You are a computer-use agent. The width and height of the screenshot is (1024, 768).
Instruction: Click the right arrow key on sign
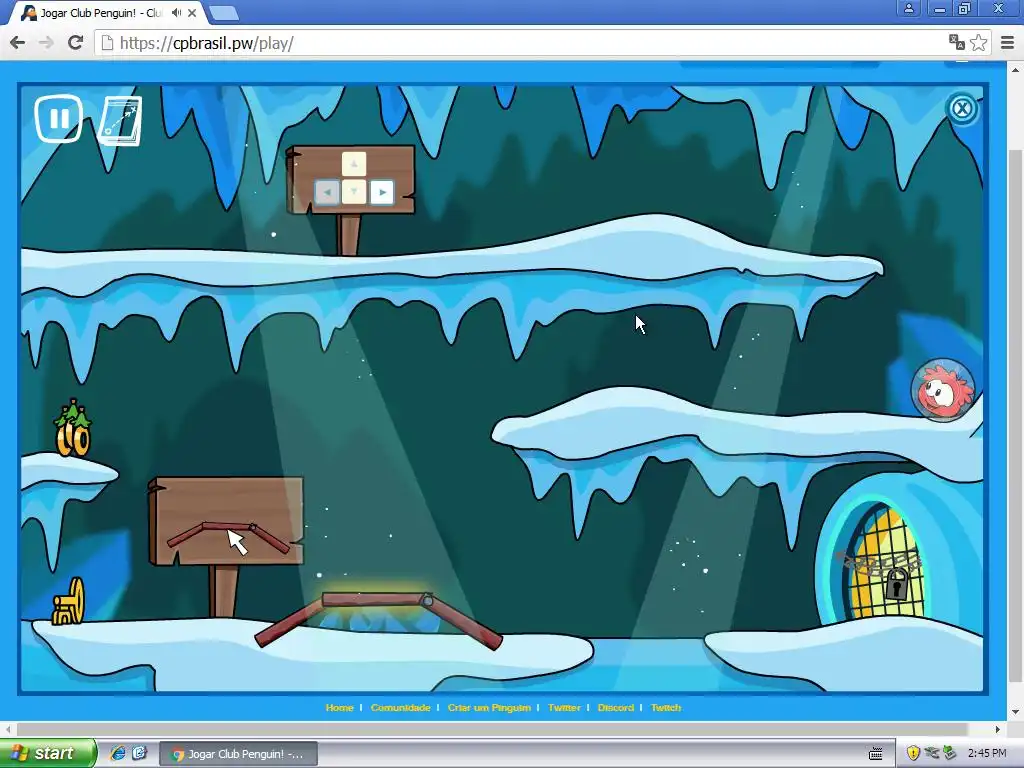[x=382, y=192]
